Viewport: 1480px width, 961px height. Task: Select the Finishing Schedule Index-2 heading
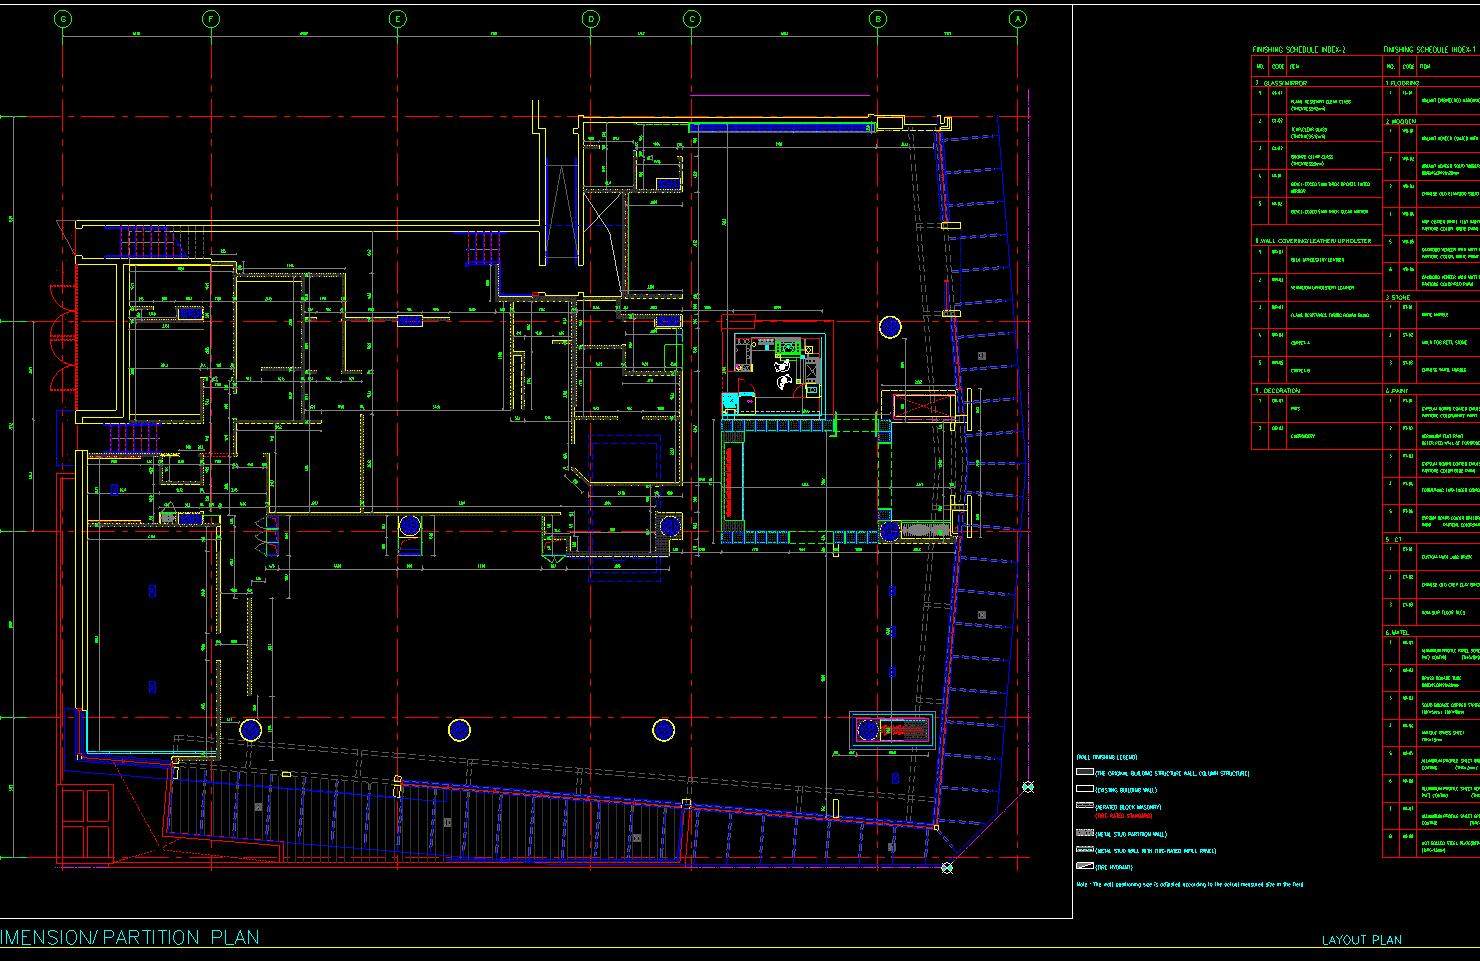[x=1299, y=50]
